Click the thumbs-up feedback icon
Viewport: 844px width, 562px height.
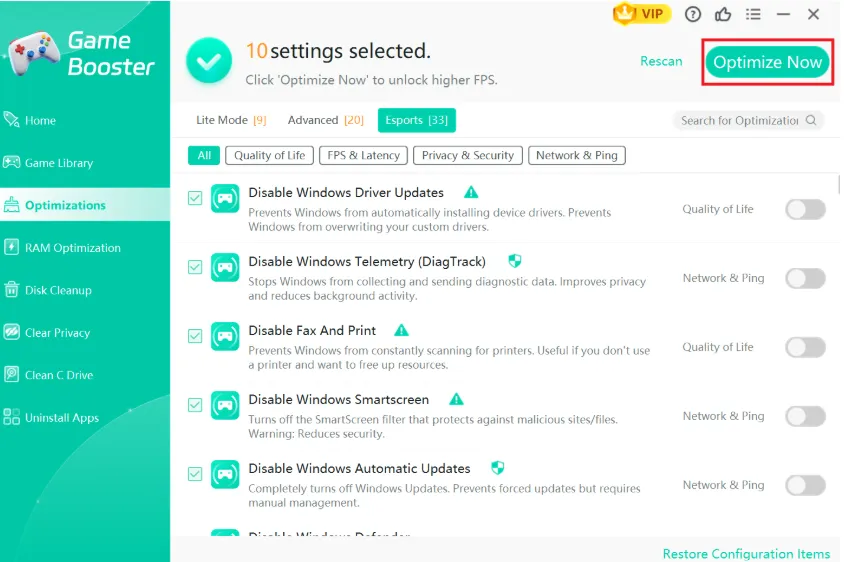[723, 14]
